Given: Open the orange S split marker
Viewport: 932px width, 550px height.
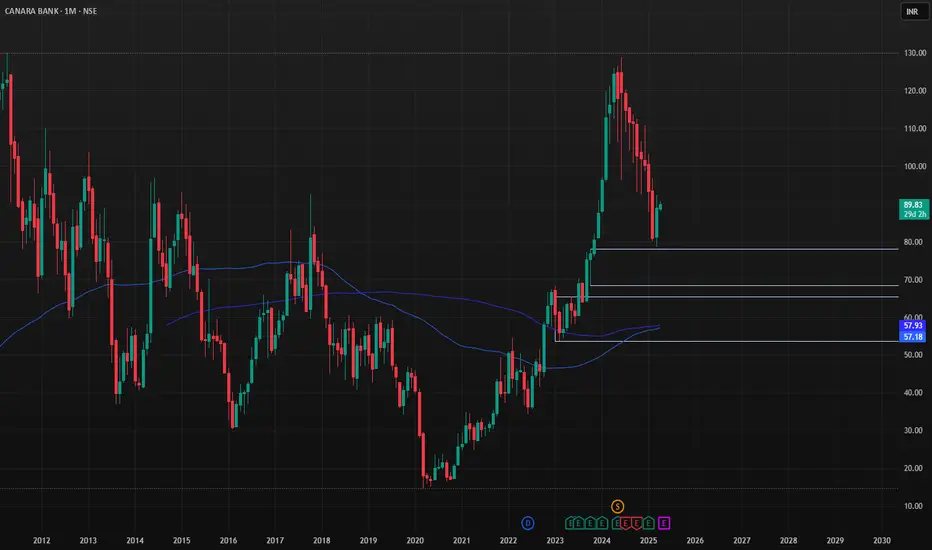Looking at the screenshot, I should pos(618,507).
